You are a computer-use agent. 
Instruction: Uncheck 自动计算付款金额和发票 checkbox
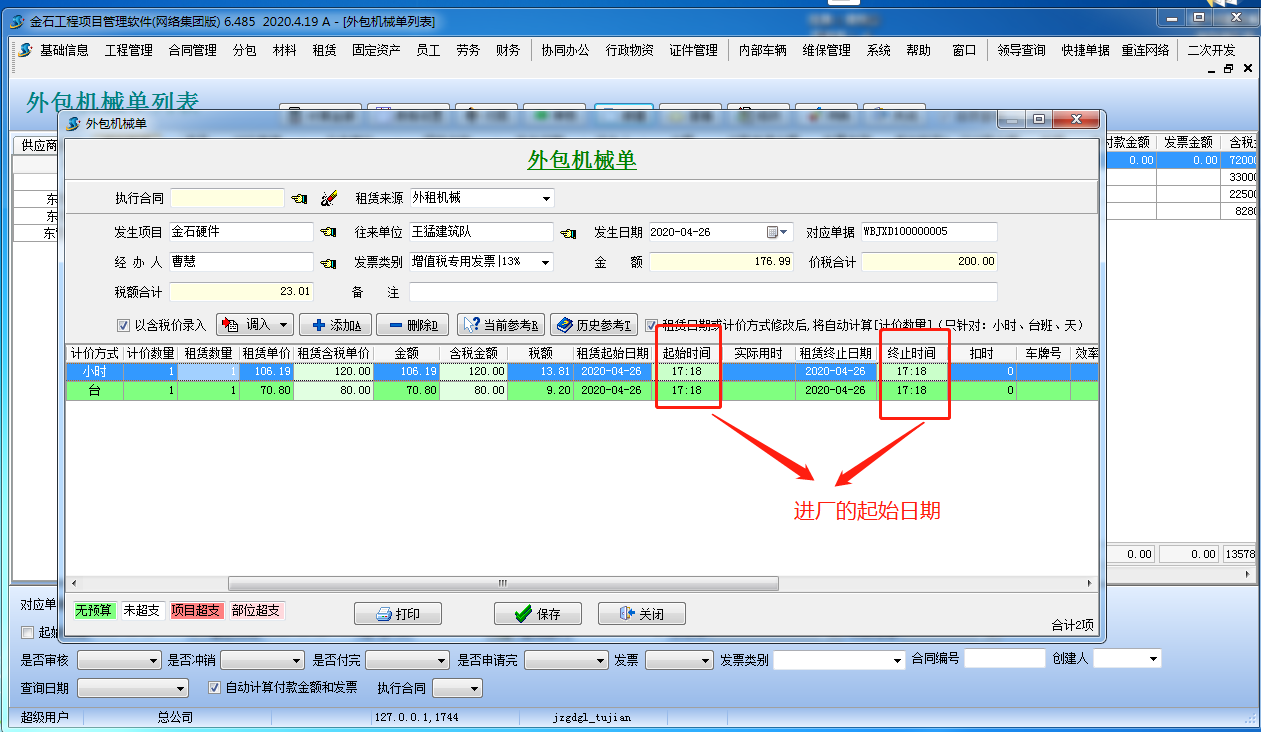(x=214, y=688)
